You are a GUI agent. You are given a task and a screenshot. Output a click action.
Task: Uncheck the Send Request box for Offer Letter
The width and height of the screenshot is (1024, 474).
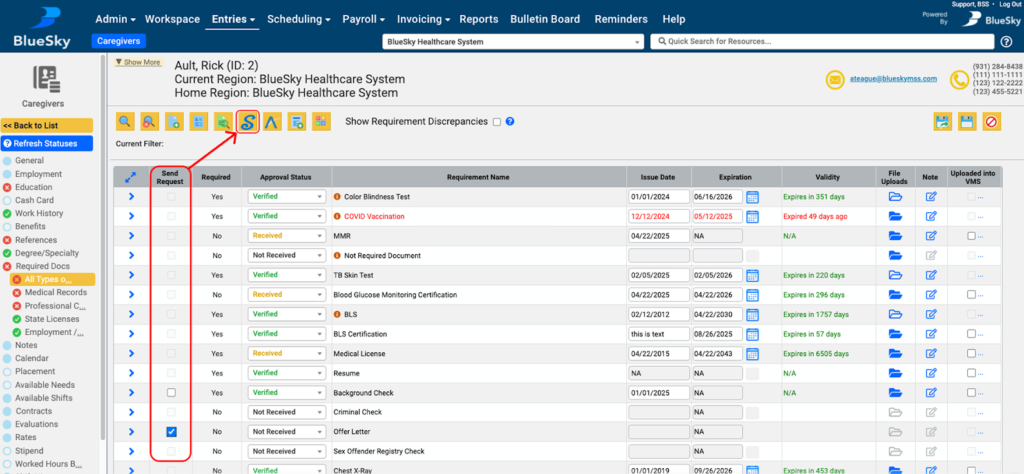coord(171,432)
